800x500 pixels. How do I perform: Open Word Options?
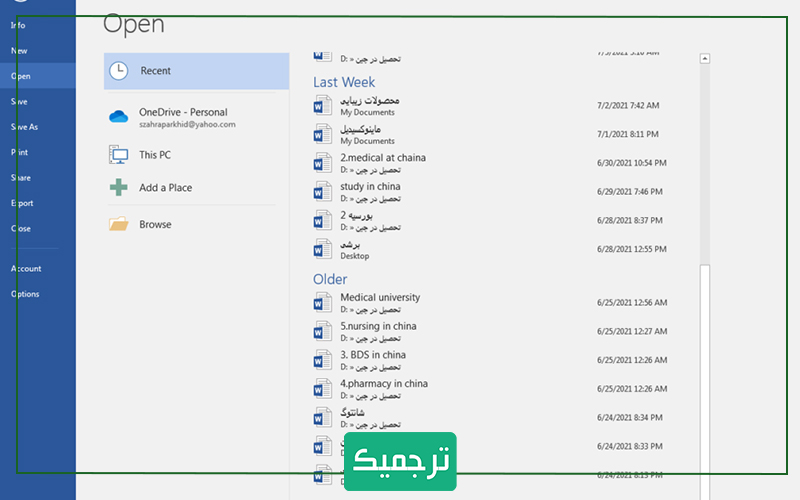pos(24,294)
